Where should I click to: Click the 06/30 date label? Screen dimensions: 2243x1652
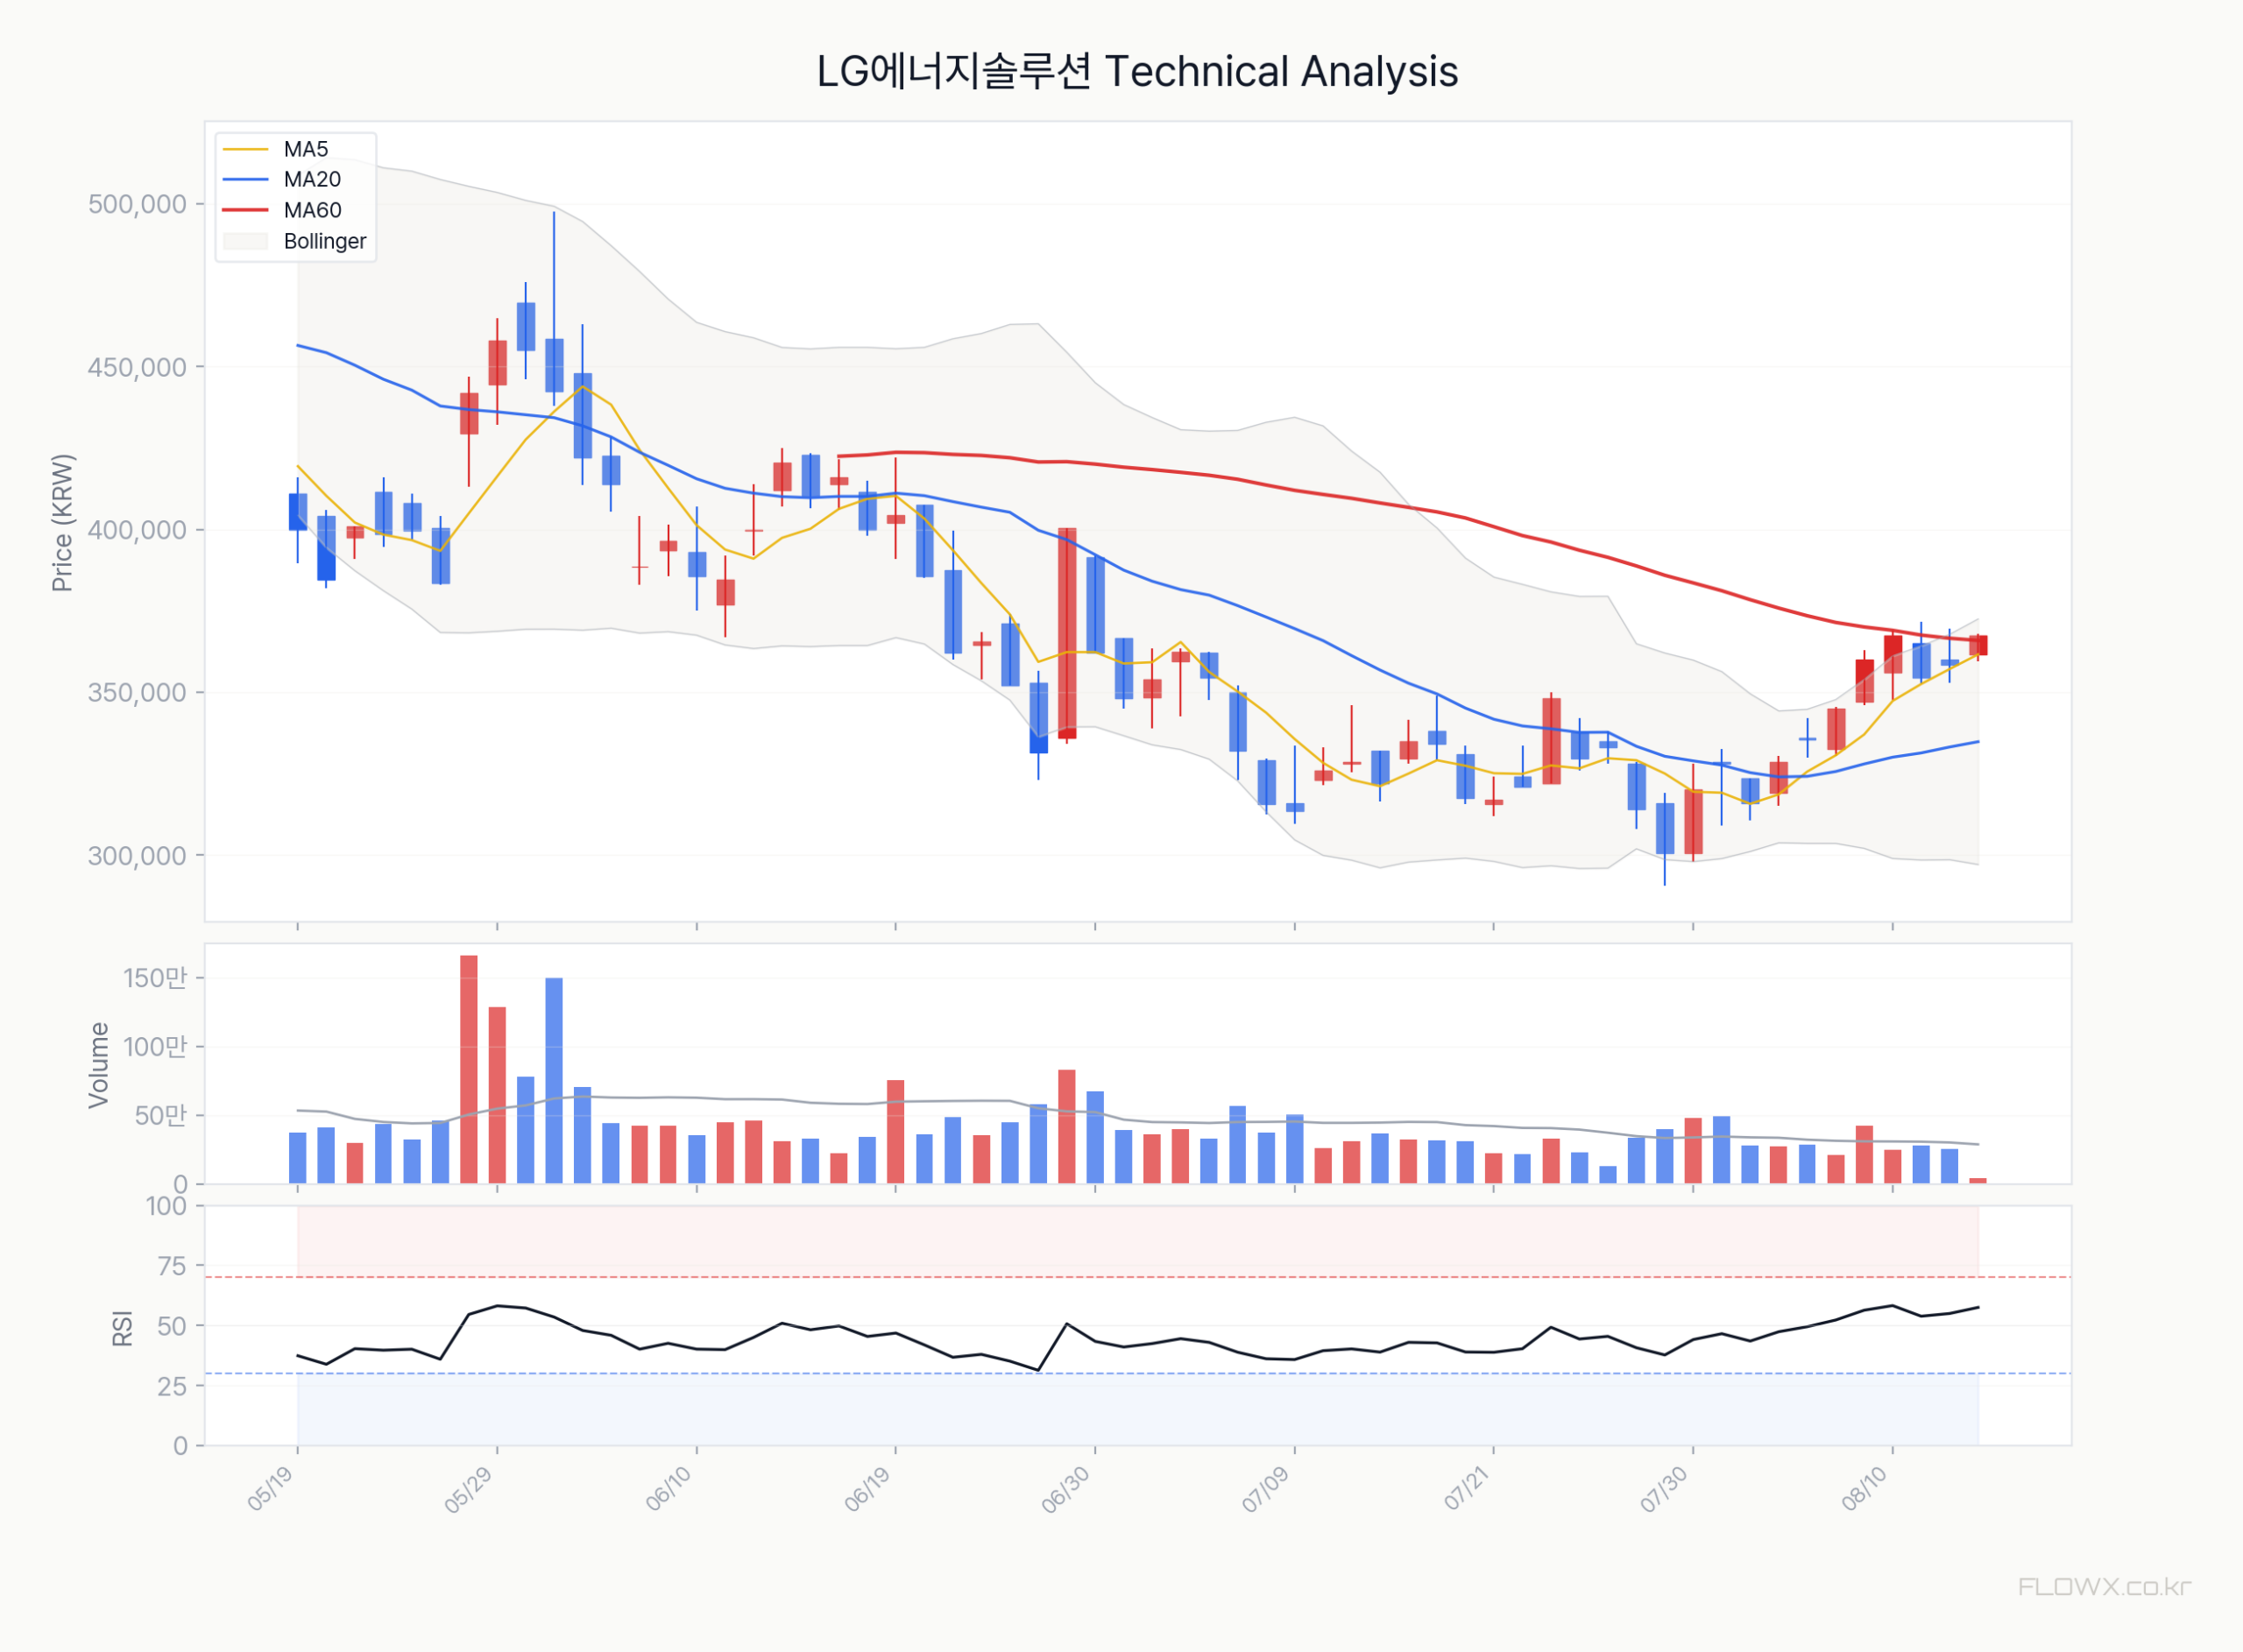(x=1066, y=1489)
